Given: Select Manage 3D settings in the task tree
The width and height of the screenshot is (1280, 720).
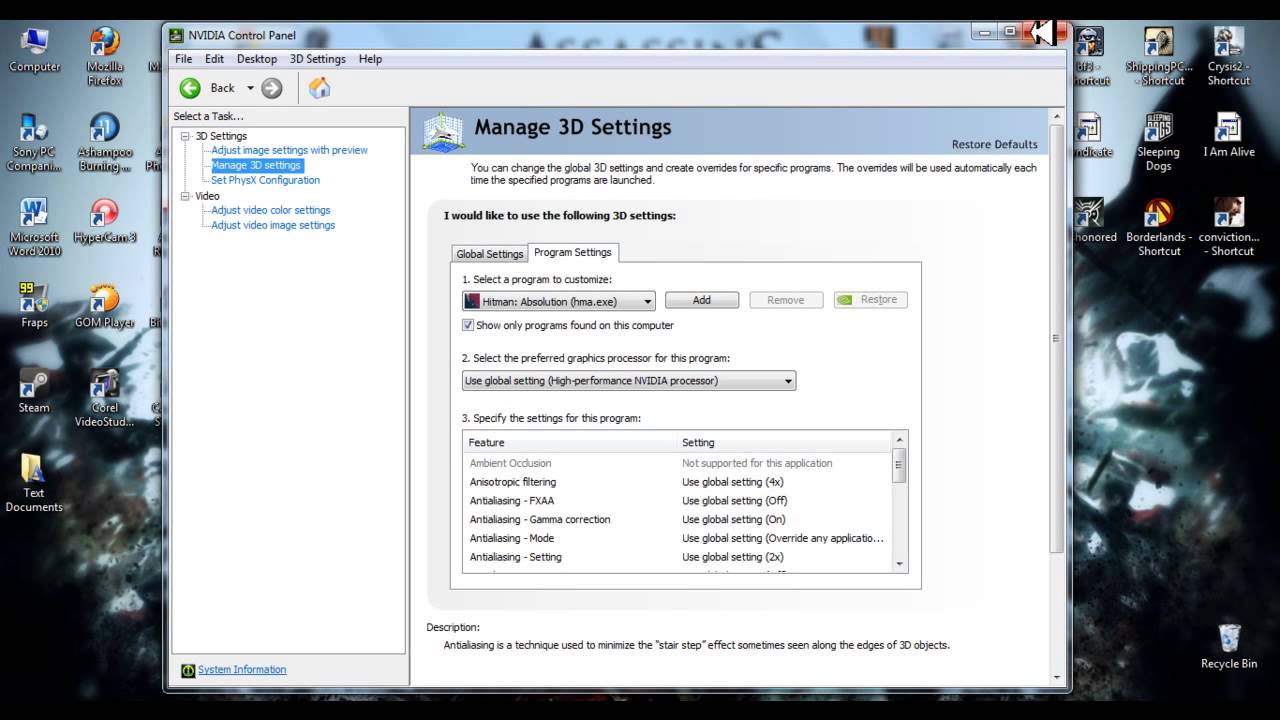Looking at the screenshot, I should (256, 165).
